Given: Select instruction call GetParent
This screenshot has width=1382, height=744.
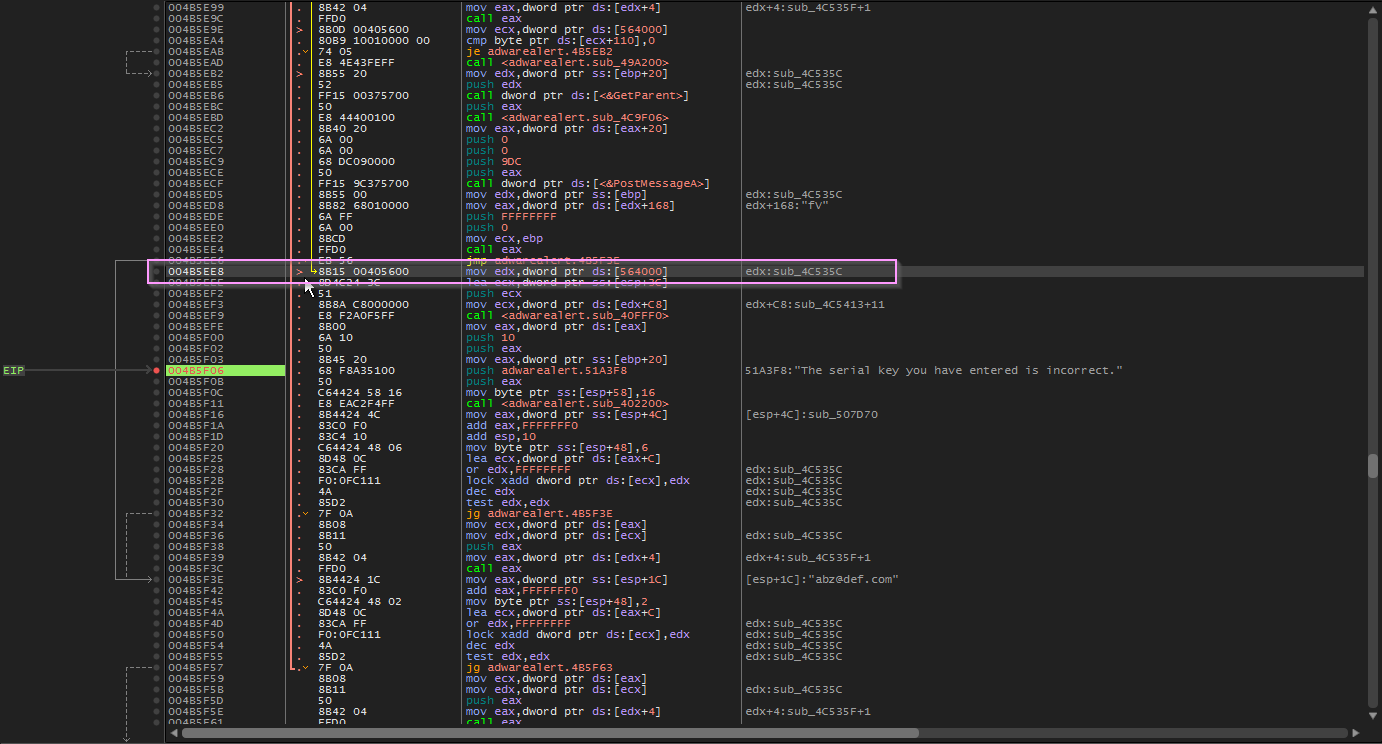Looking at the screenshot, I should [x=577, y=95].
